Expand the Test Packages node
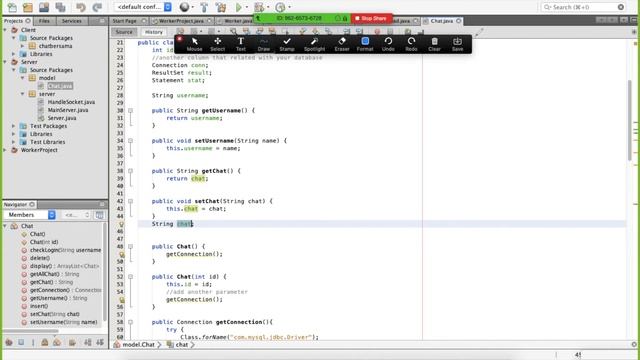 (14, 126)
